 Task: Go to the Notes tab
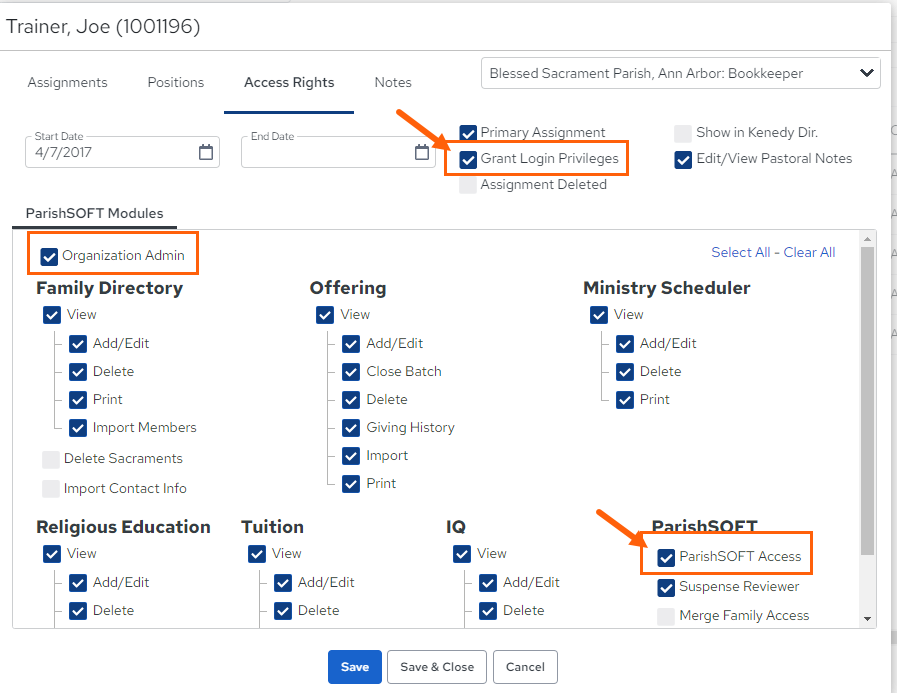[393, 82]
